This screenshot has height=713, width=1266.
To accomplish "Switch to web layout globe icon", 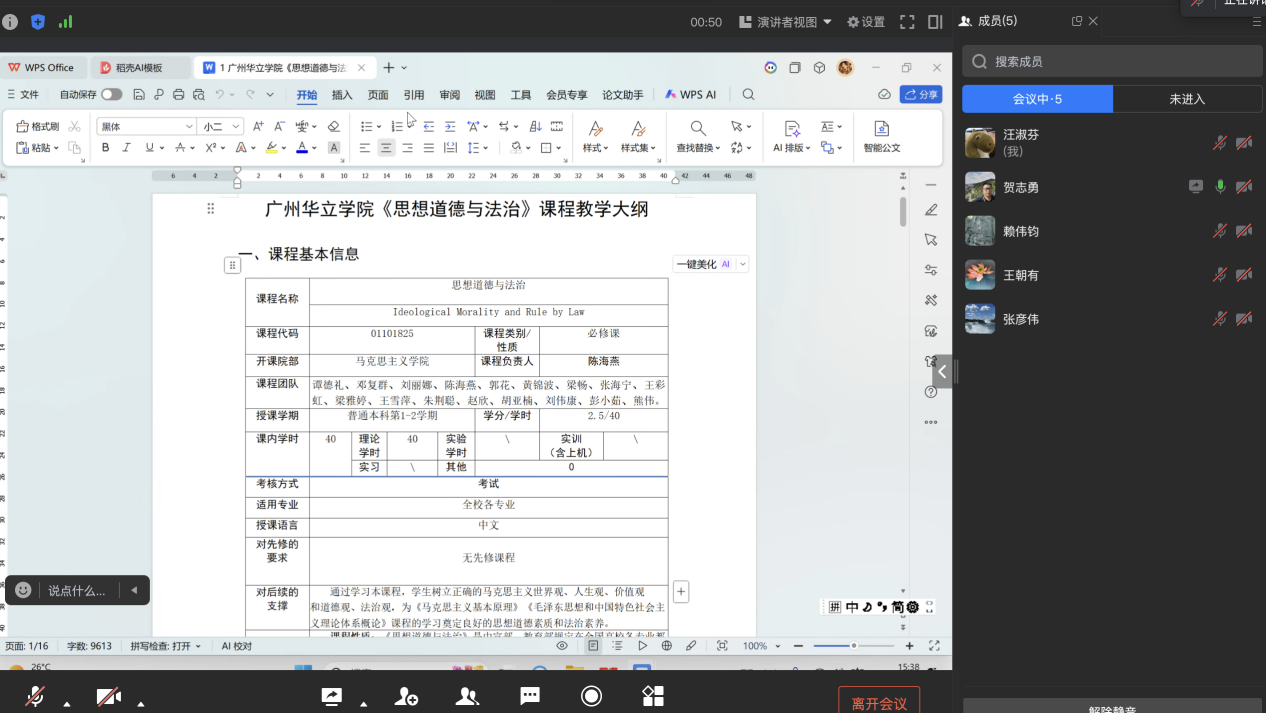I will click(x=667, y=646).
